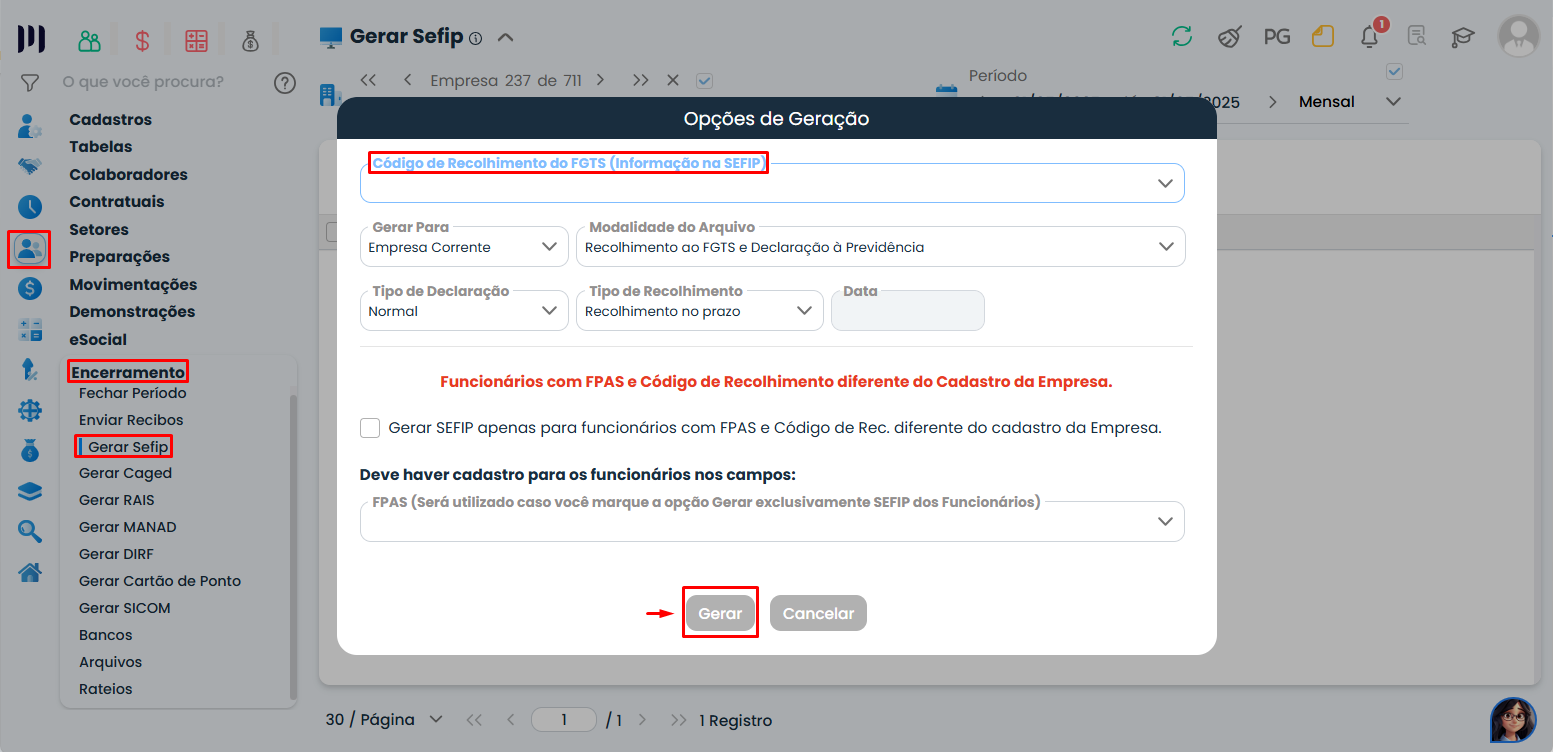This screenshot has width=1553, height=752.
Task: Click the filter funnel icon
Action: coord(30,82)
